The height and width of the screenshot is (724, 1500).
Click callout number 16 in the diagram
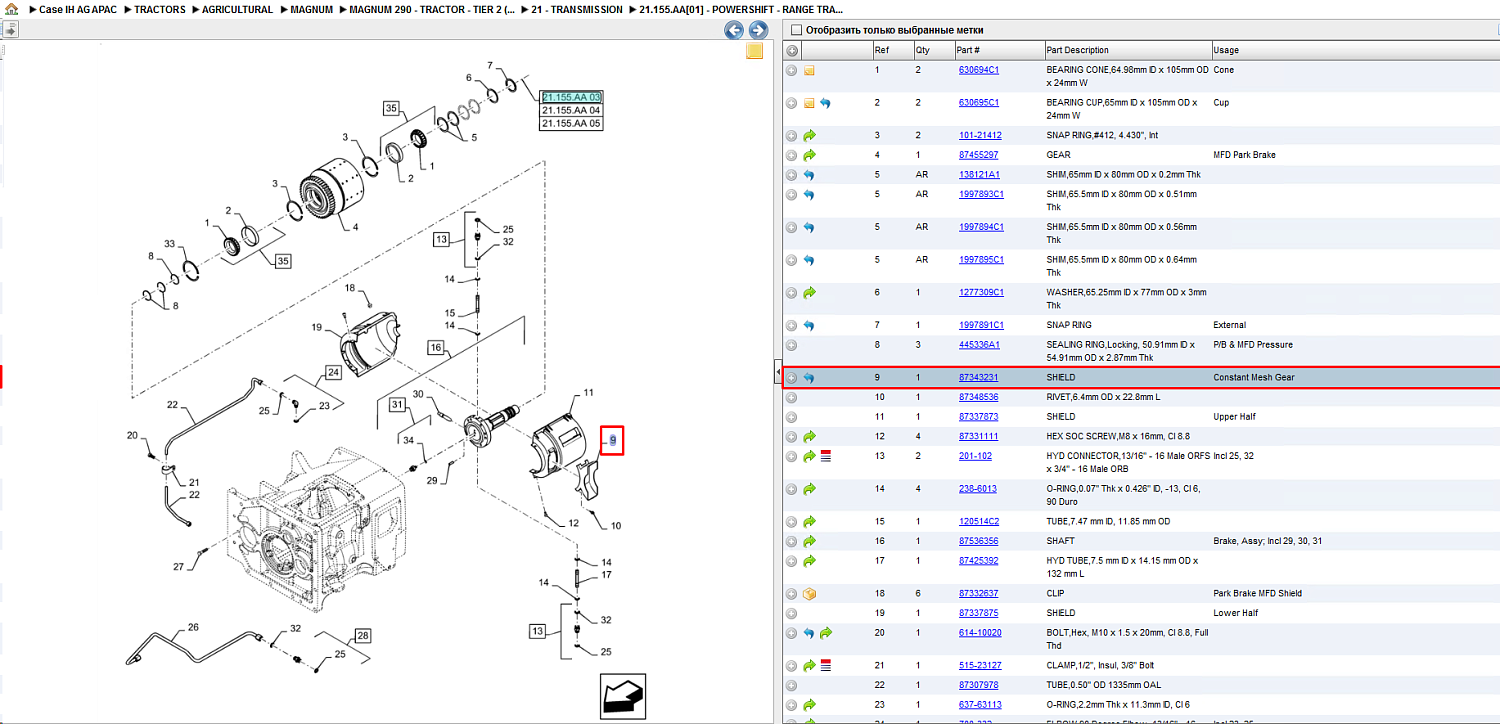point(436,347)
